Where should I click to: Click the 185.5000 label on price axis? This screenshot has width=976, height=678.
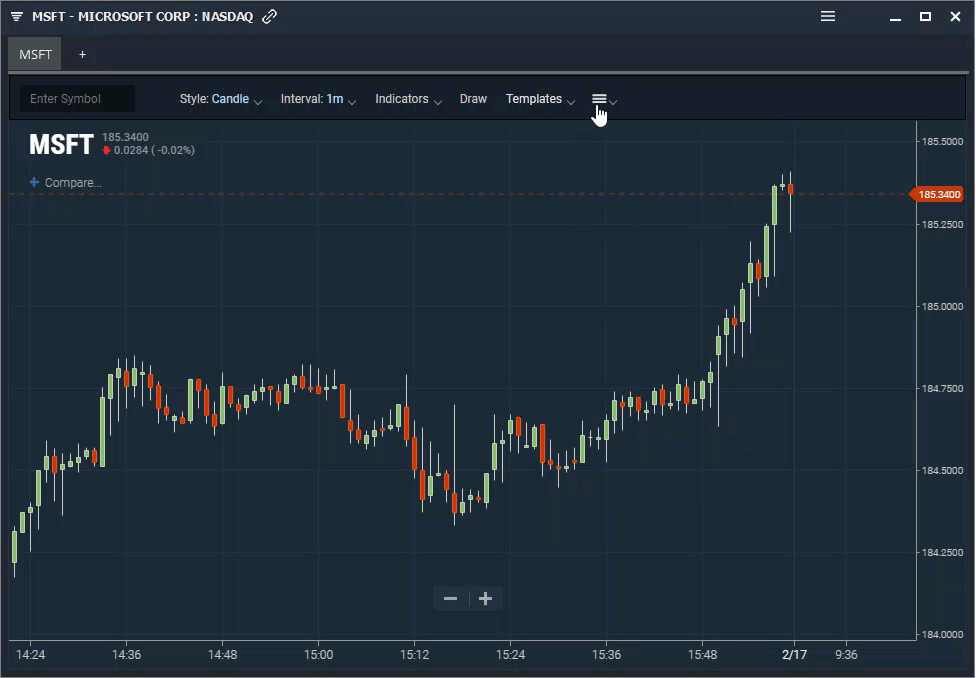941,141
